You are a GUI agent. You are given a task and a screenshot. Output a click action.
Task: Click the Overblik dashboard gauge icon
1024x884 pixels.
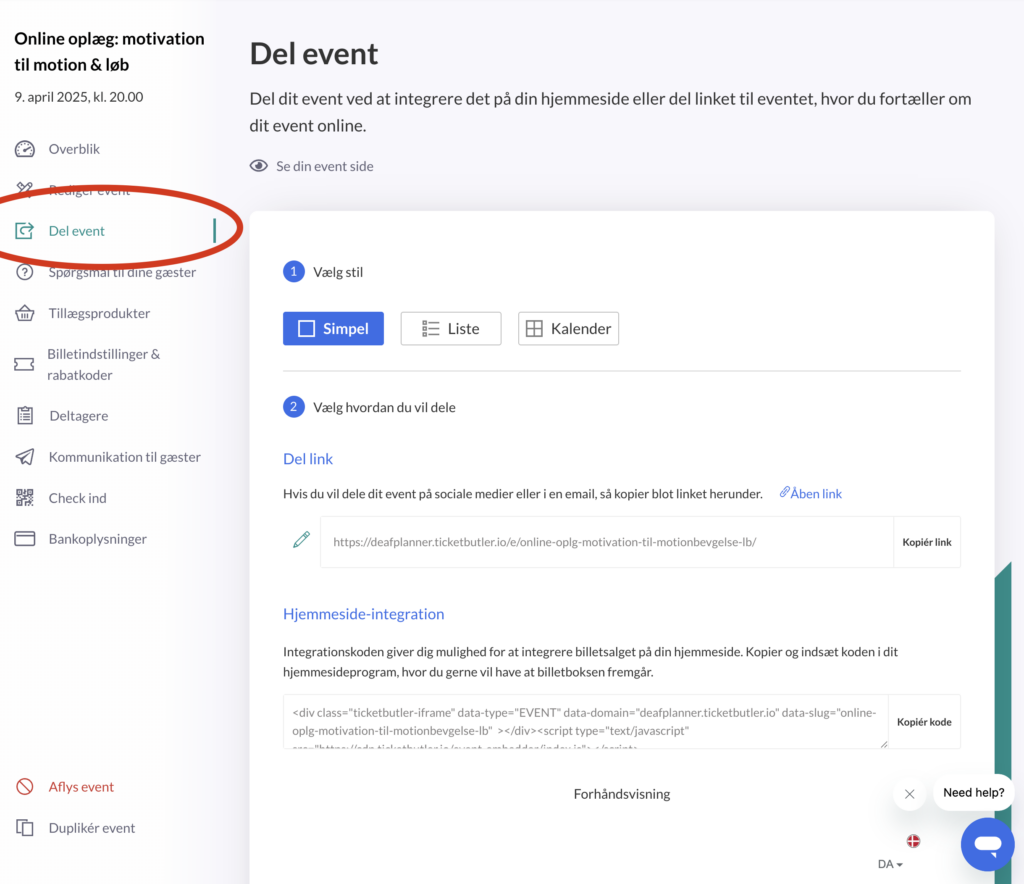[25, 149]
